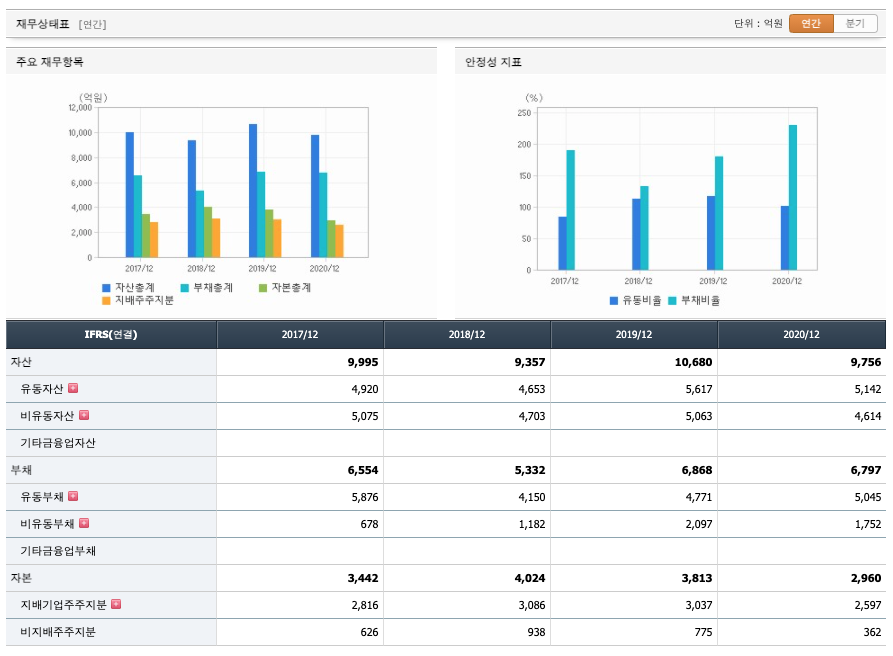Select liabilities total value 6,797
The image size is (893, 656).
click(866, 470)
